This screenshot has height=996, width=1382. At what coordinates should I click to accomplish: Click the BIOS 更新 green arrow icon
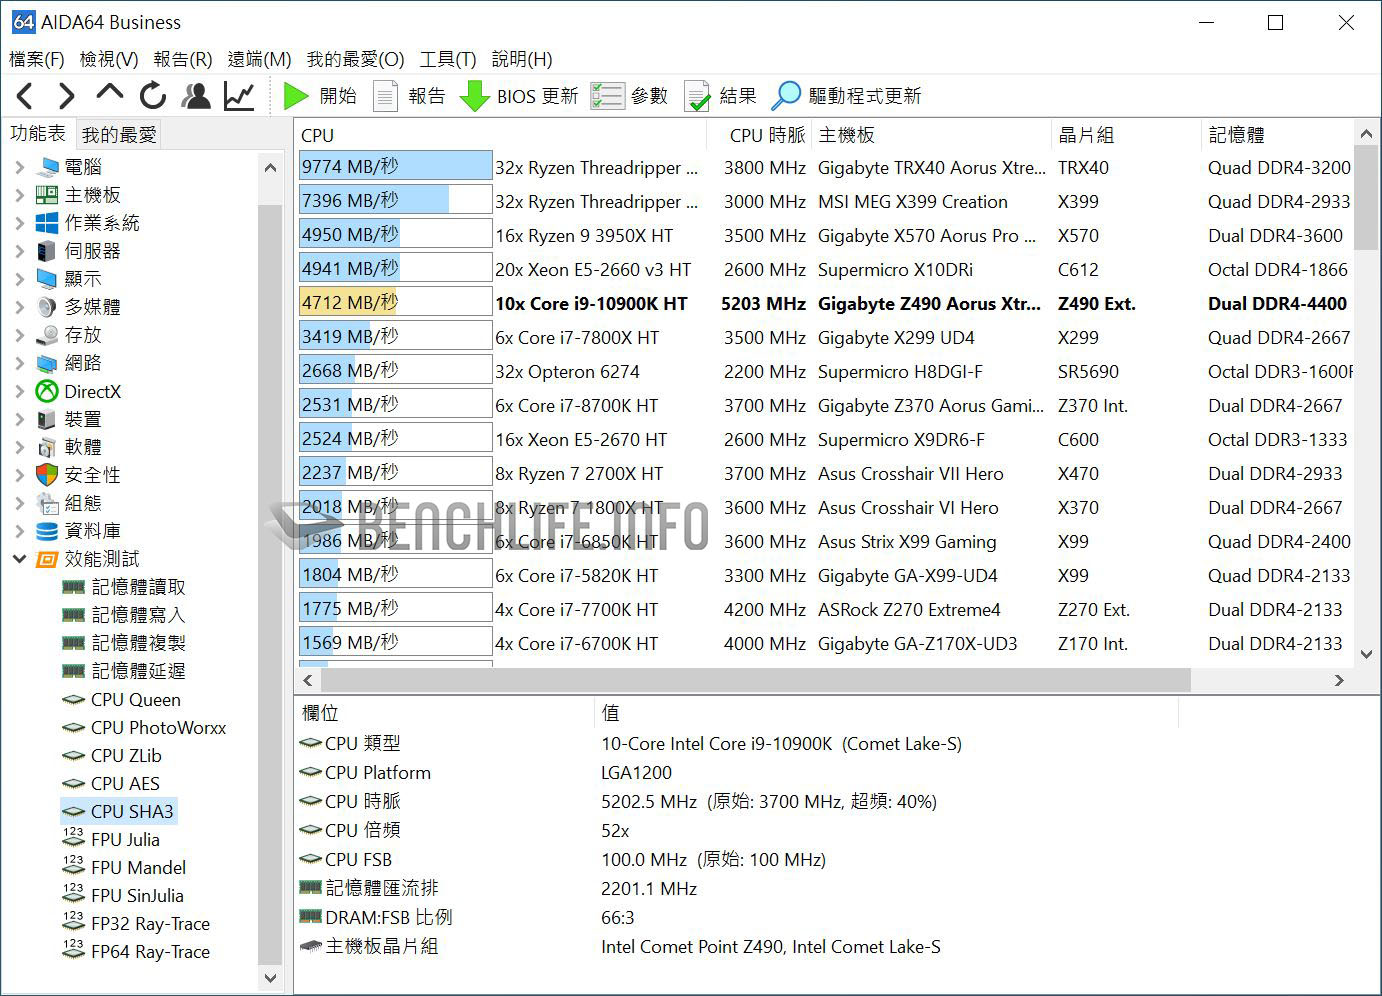coord(474,96)
